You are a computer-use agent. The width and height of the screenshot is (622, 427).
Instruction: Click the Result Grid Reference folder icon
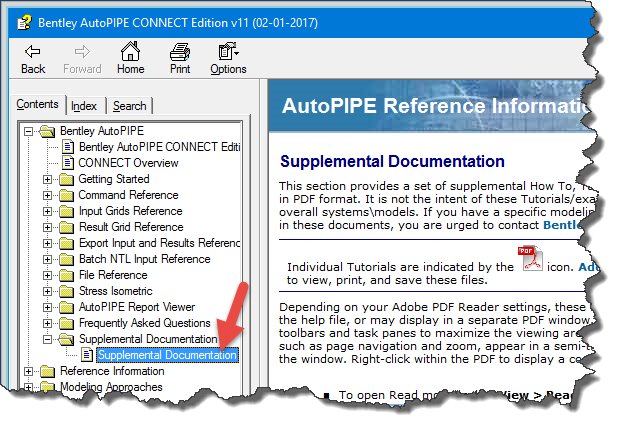click(66, 227)
